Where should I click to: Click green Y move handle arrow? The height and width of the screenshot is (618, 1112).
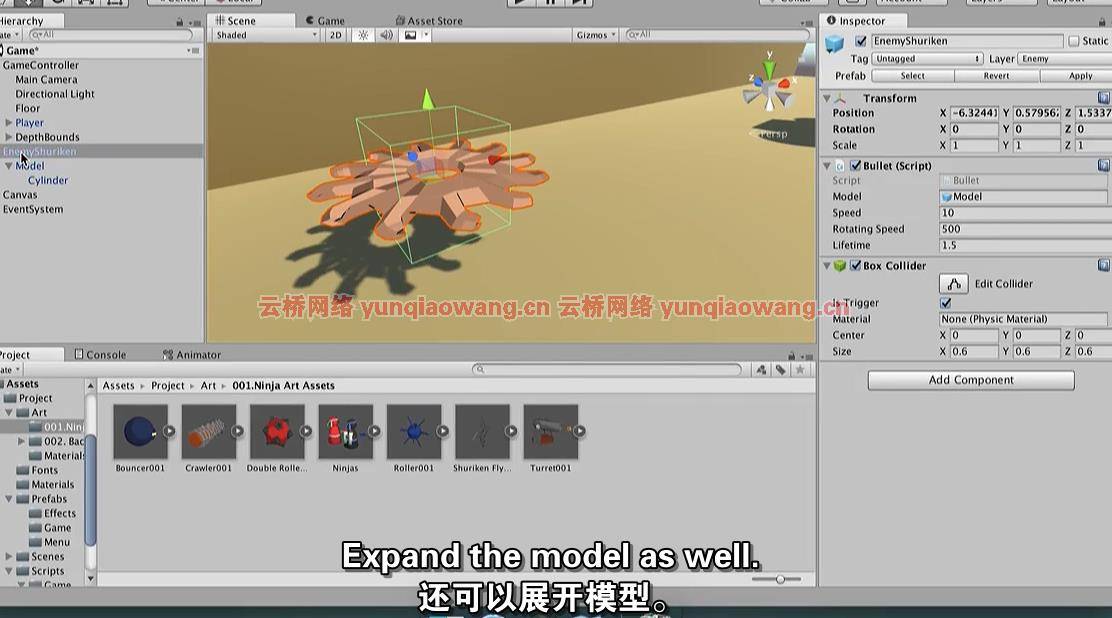428,99
